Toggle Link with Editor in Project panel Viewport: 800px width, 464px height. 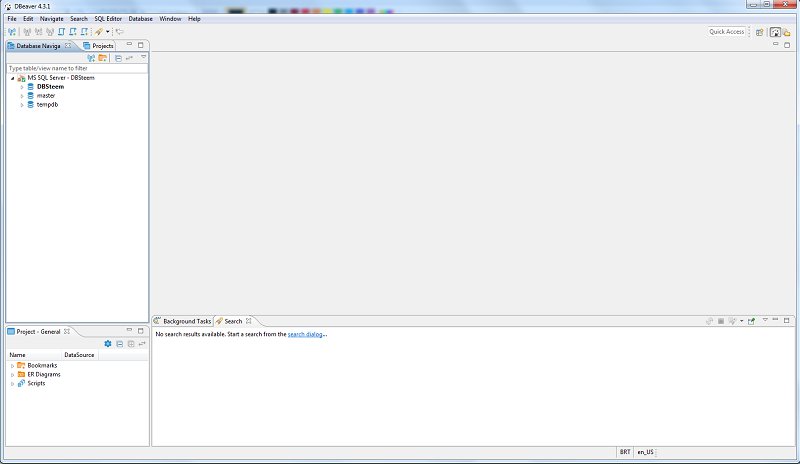[142, 344]
